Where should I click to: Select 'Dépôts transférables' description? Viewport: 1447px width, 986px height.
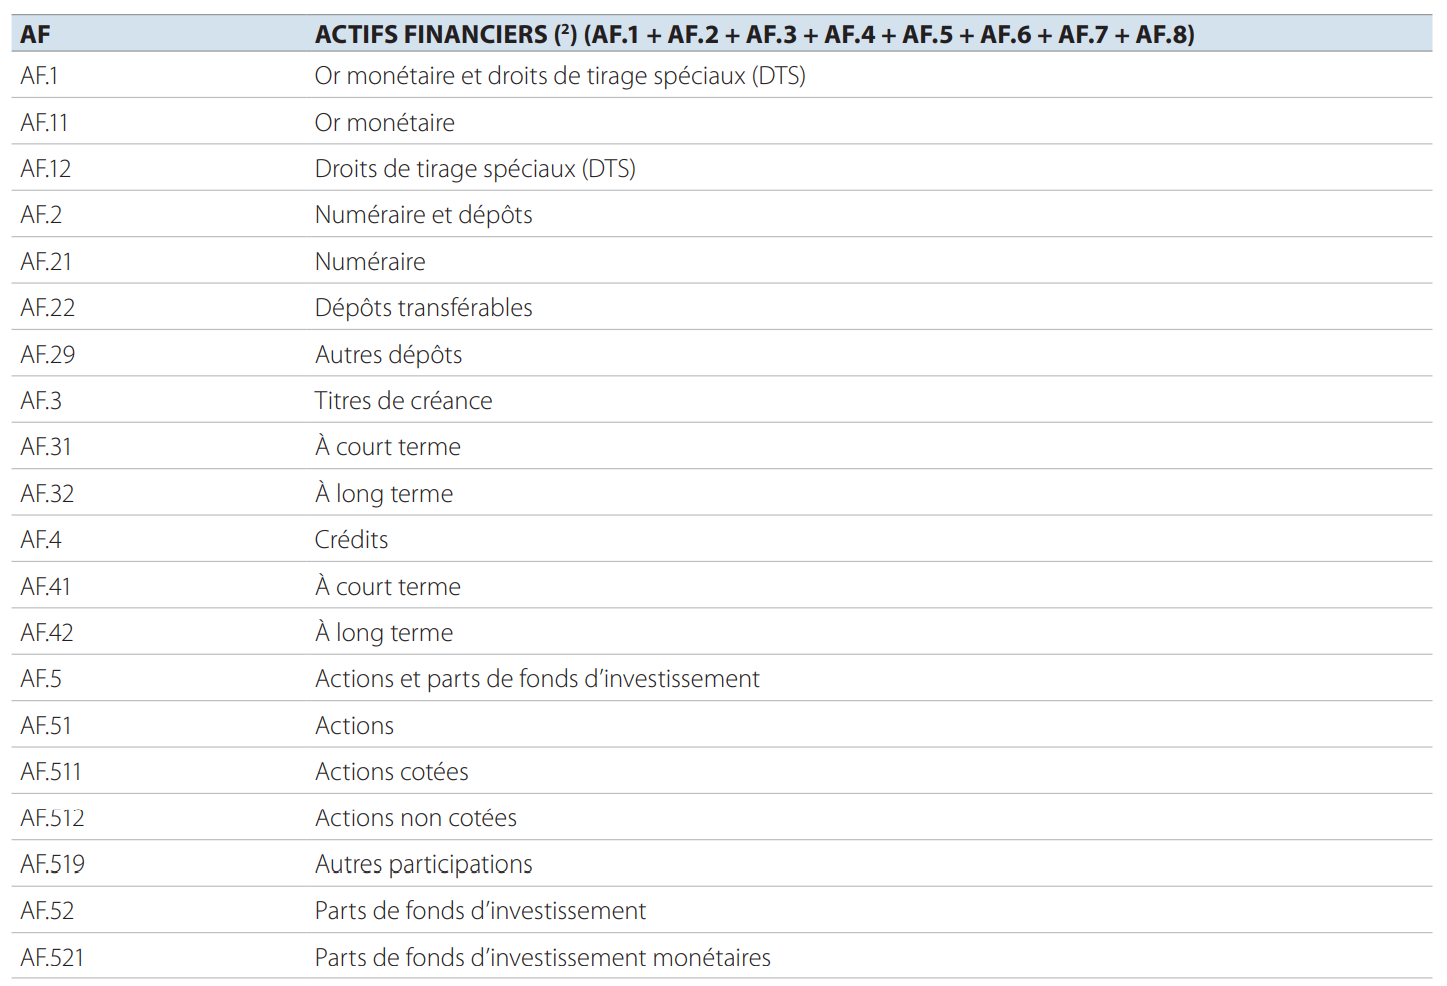(x=423, y=308)
